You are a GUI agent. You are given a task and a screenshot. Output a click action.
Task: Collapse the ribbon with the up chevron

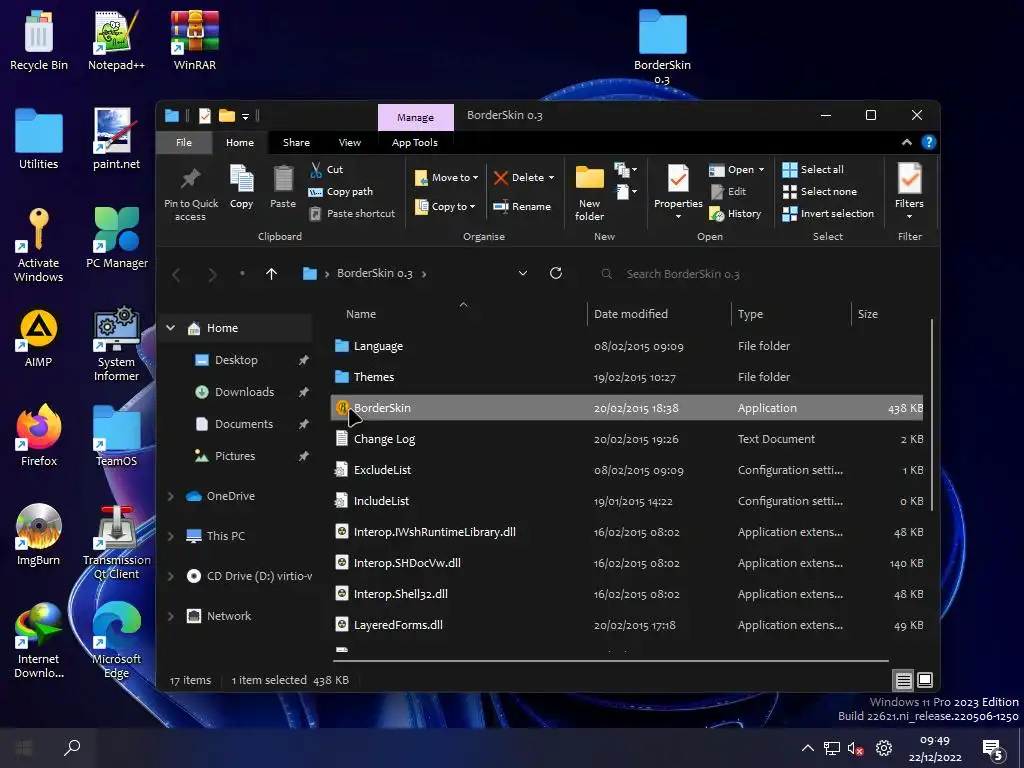click(906, 142)
